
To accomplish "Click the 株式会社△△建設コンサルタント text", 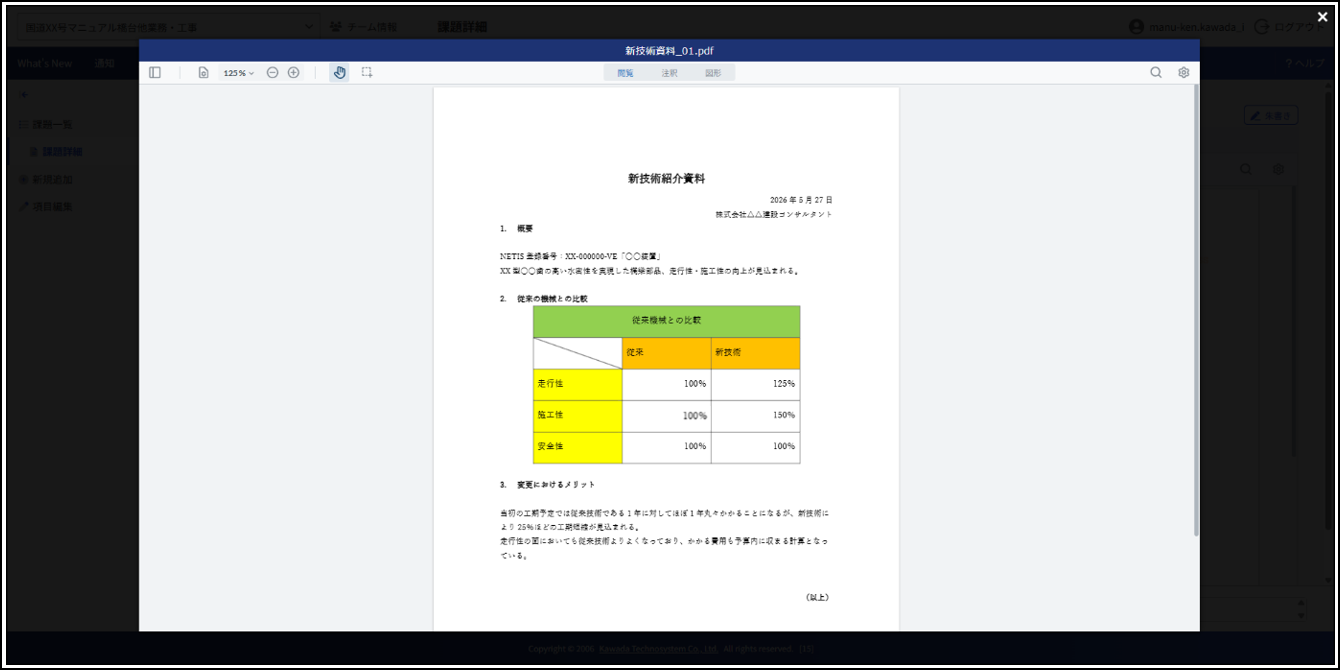I will 774,214.
